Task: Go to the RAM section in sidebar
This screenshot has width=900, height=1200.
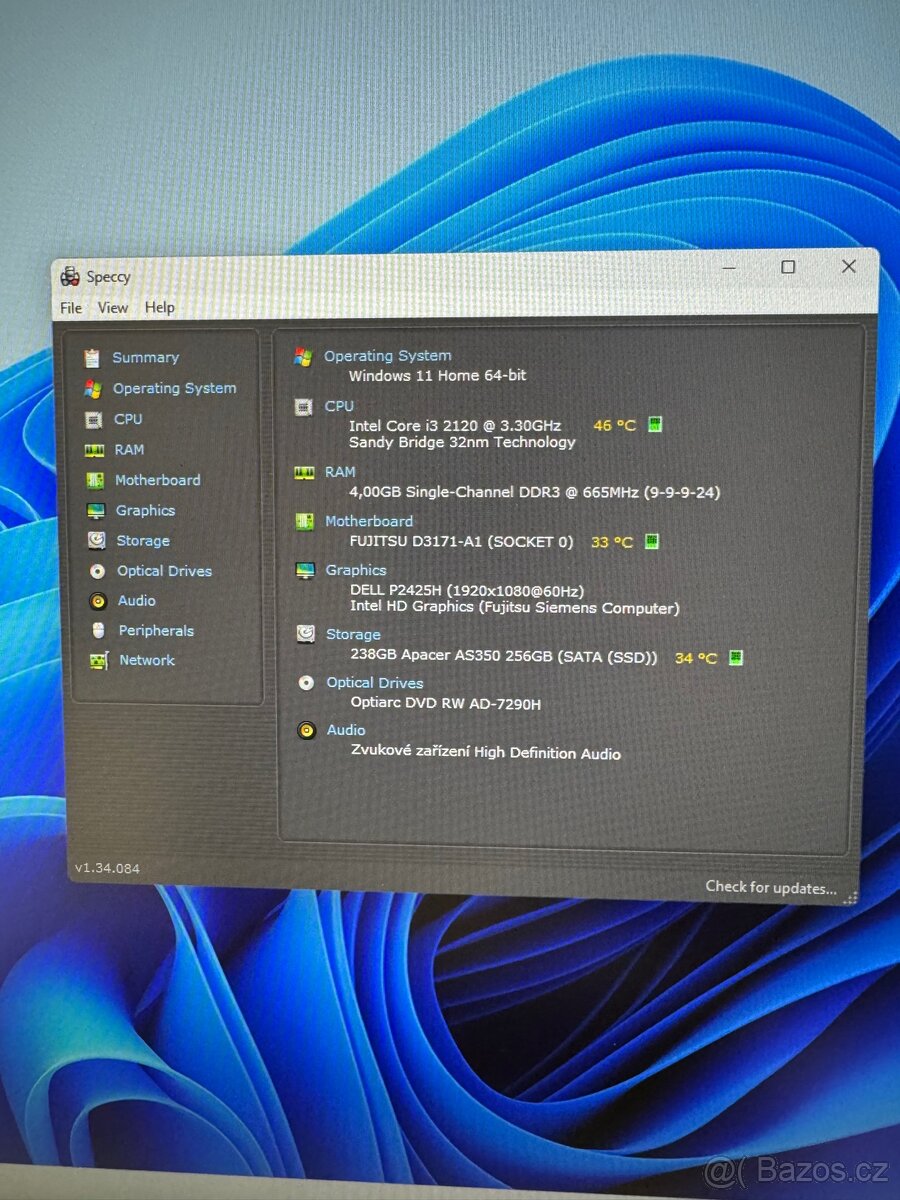Action: point(129,451)
